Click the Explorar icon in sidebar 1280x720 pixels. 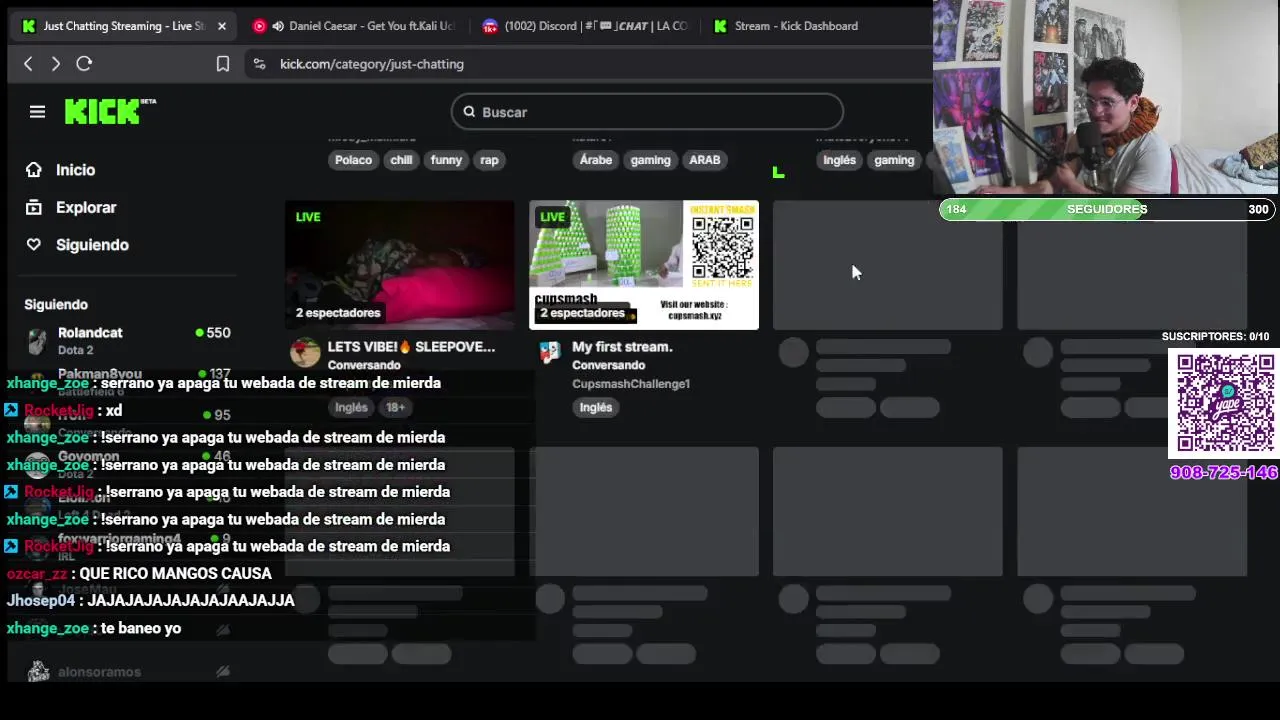[34, 207]
